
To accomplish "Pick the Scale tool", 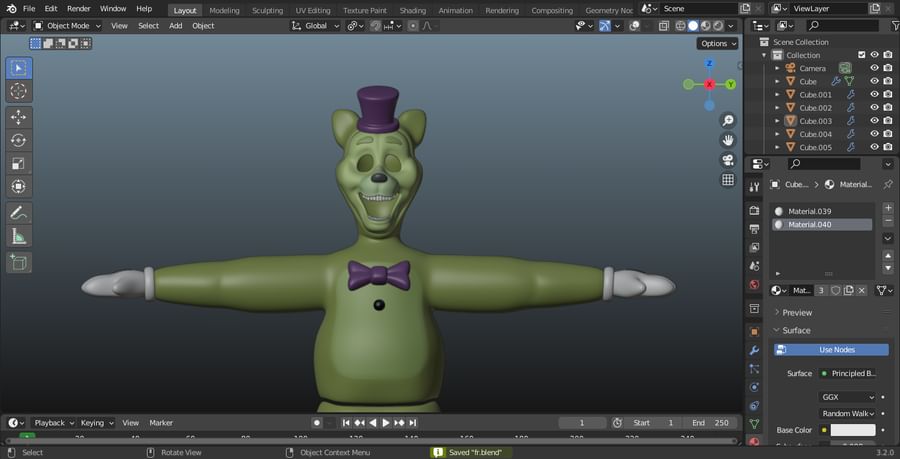I will (x=19, y=164).
